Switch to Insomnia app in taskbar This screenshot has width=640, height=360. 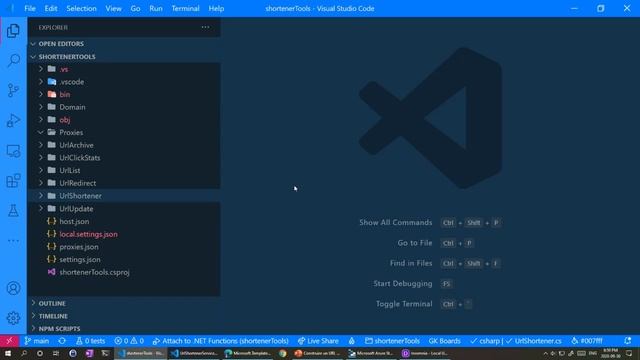click(x=426, y=353)
